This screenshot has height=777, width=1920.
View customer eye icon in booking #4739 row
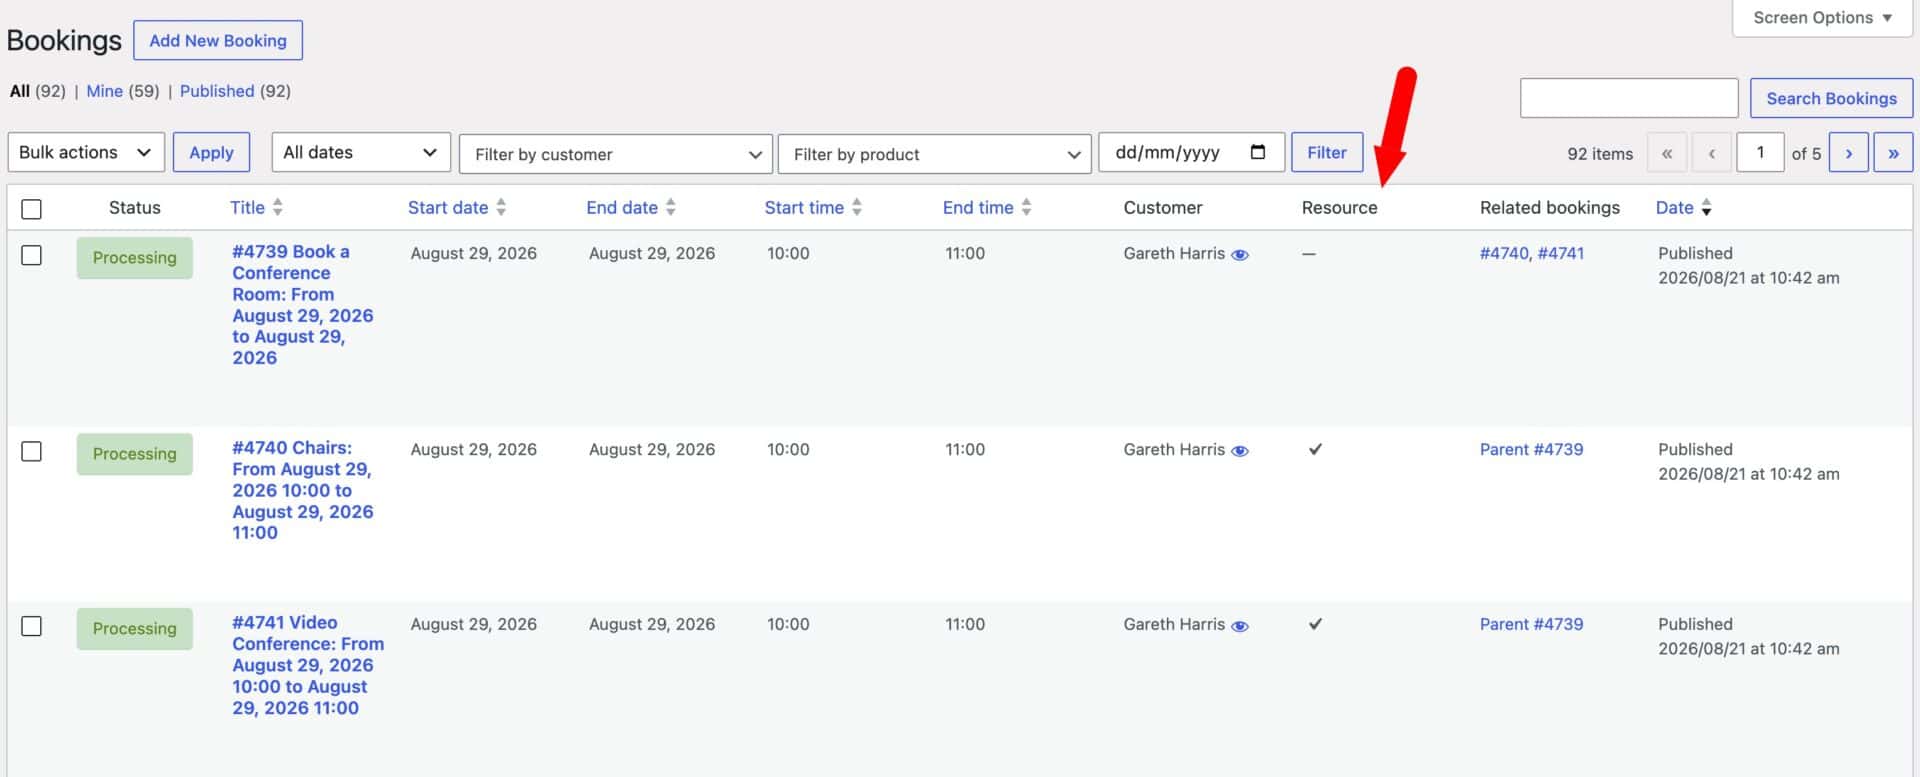(x=1240, y=255)
